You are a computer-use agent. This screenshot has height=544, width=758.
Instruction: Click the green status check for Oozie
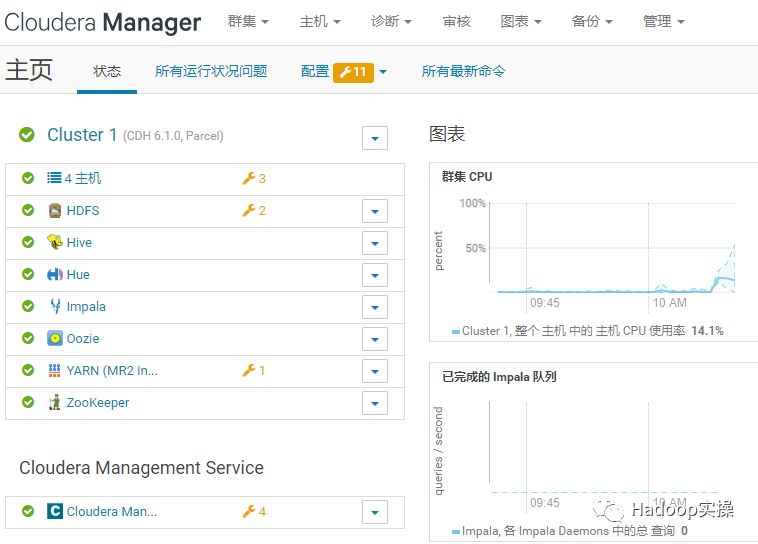pos(28,338)
